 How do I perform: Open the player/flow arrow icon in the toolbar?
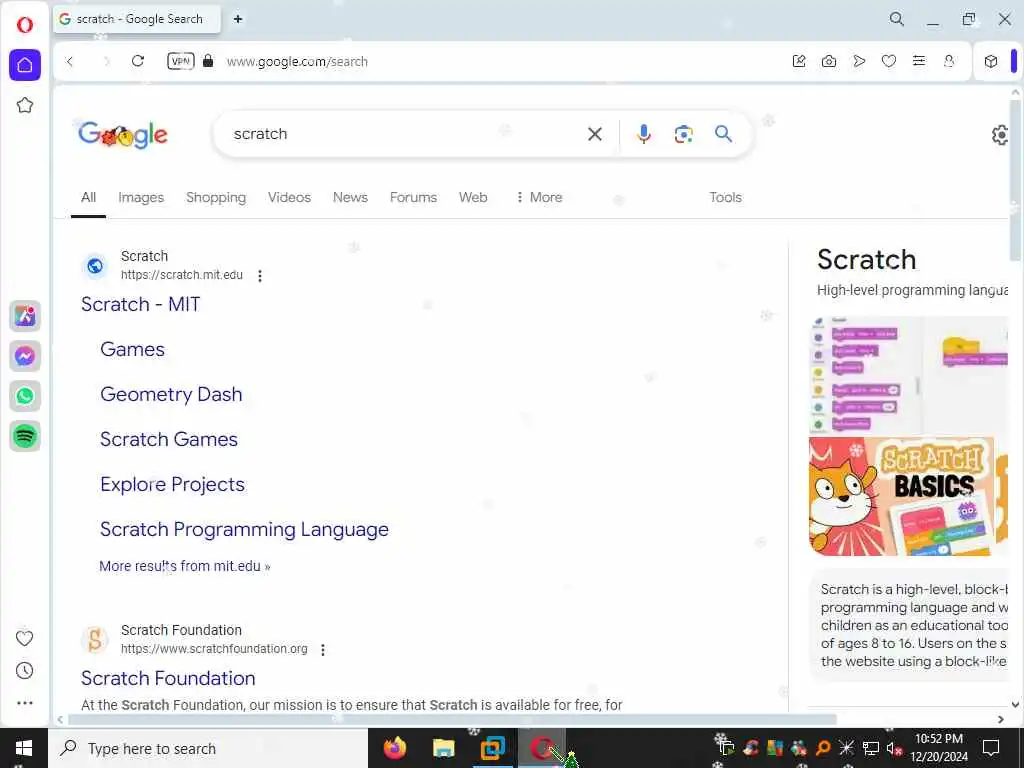pyautogui.click(x=859, y=61)
